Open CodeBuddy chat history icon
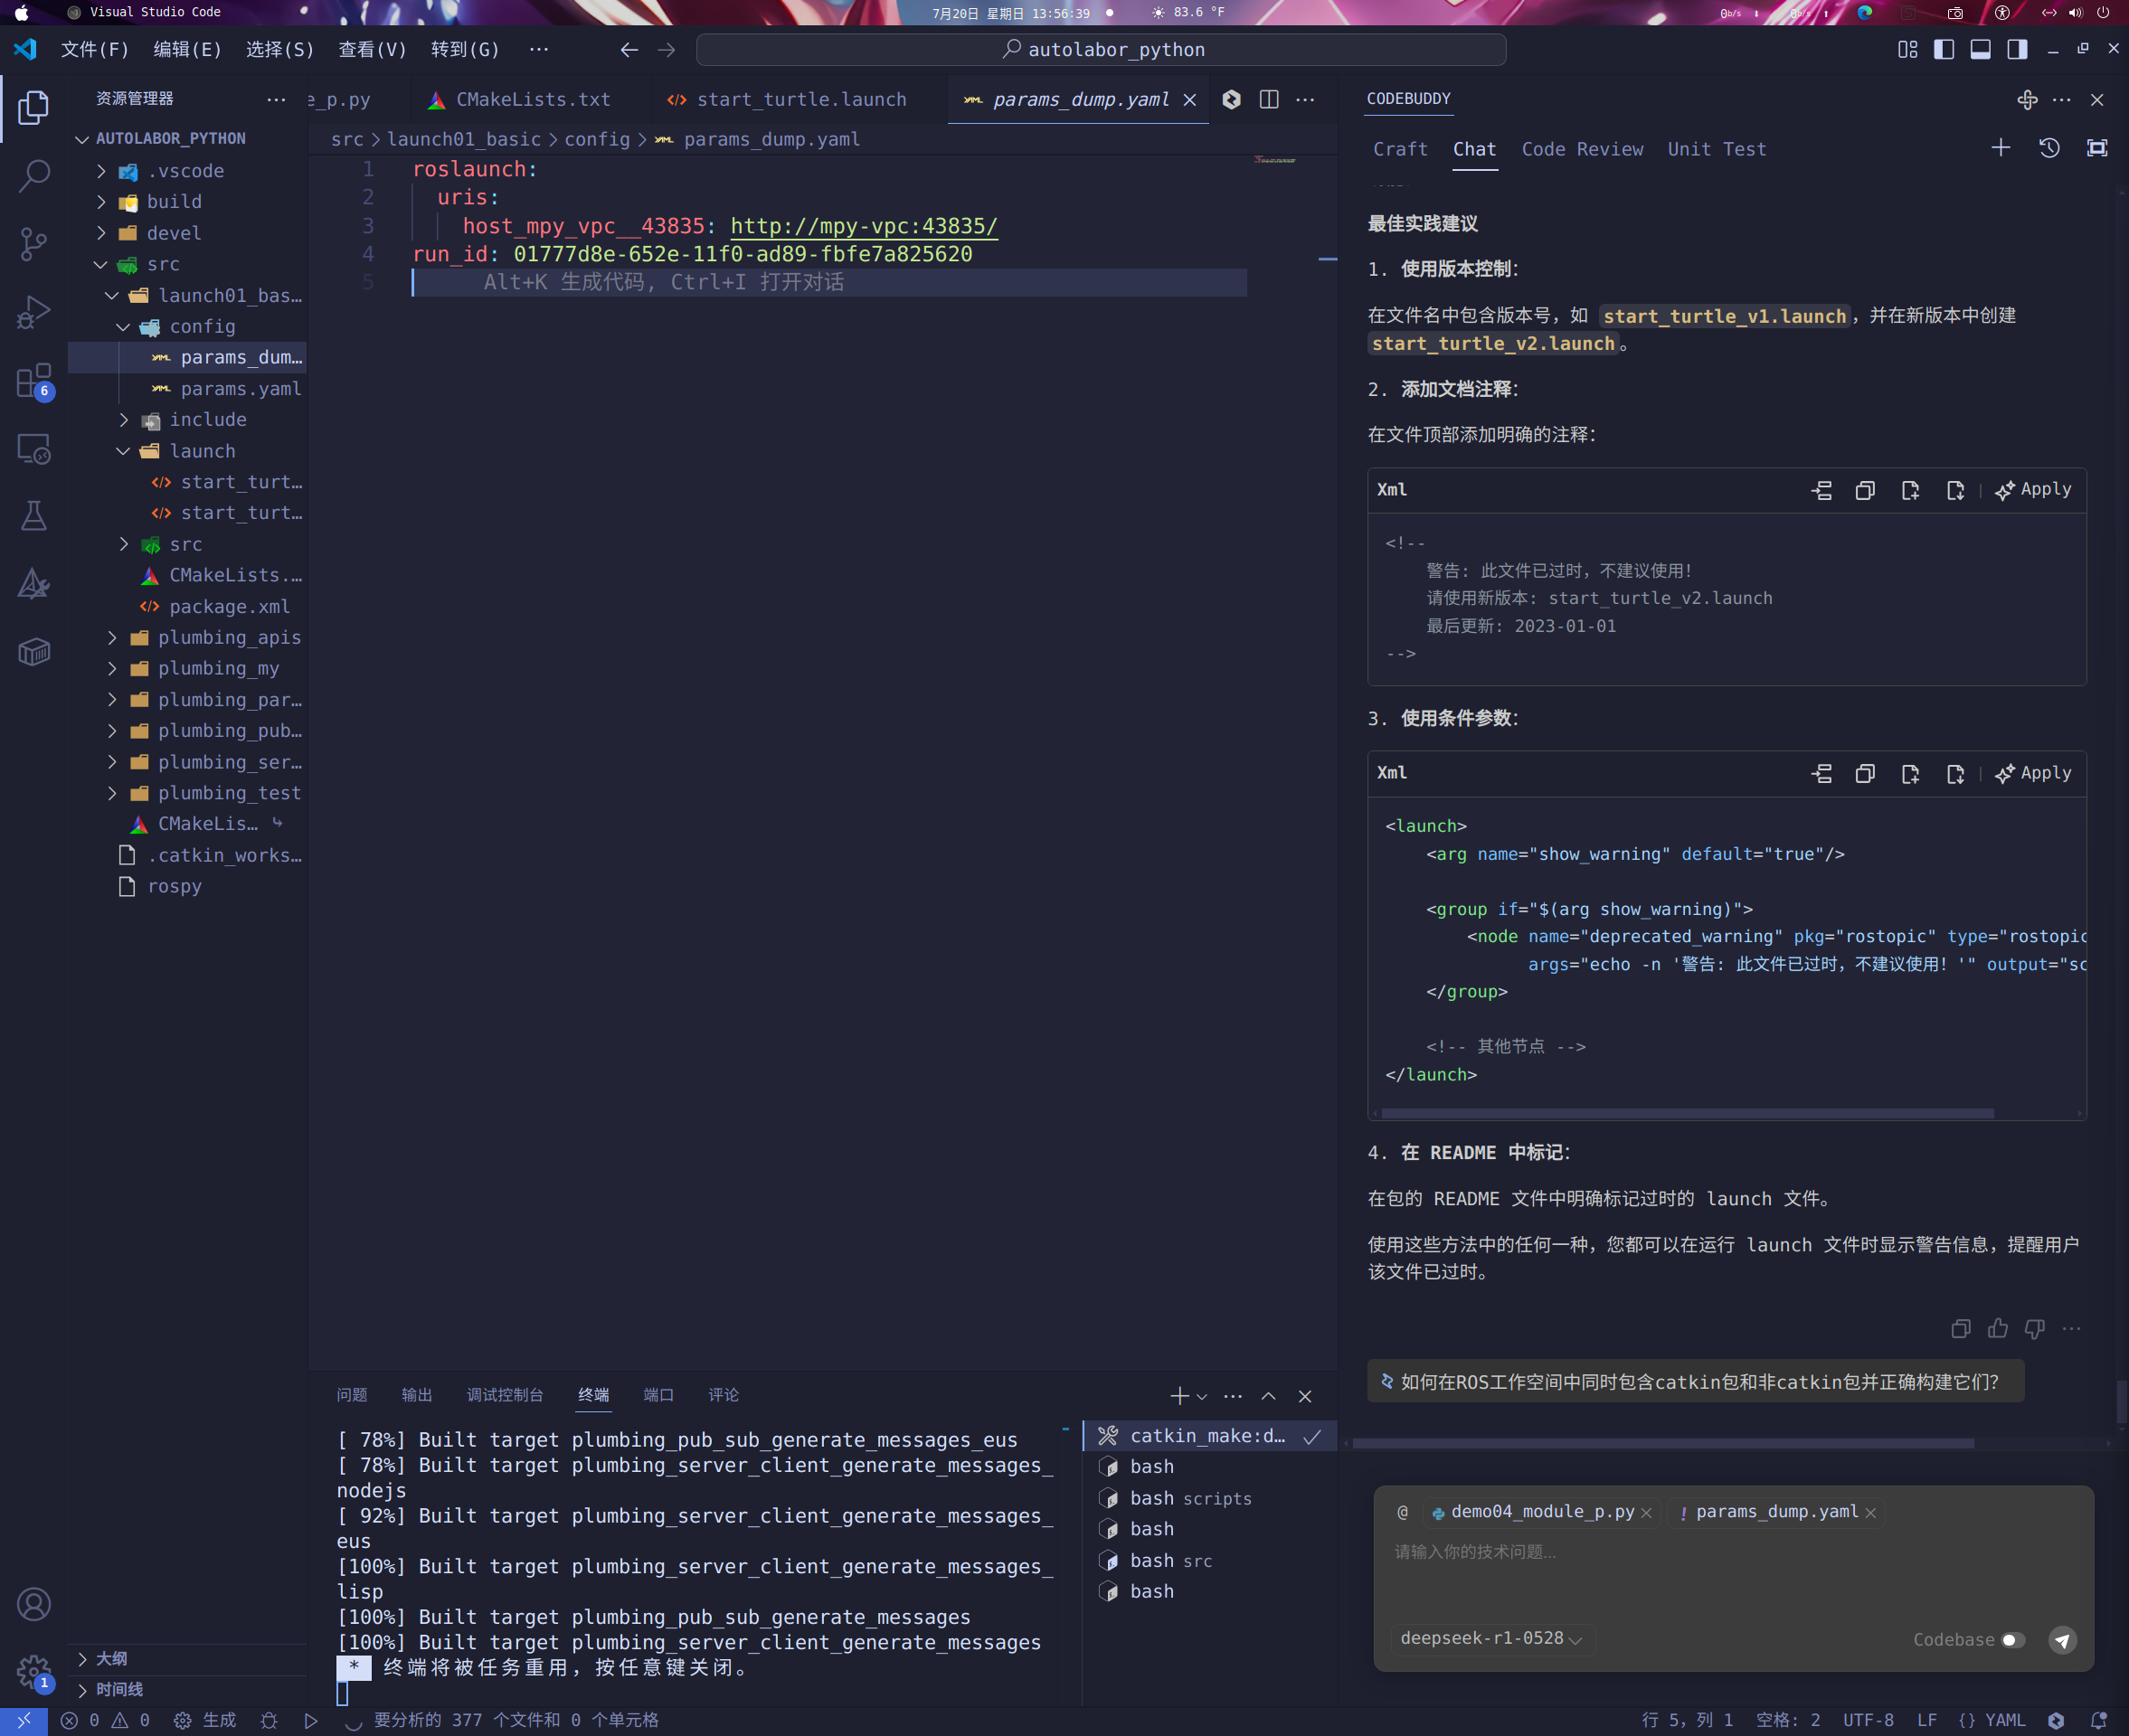The image size is (2129, 1736). 2049,148
